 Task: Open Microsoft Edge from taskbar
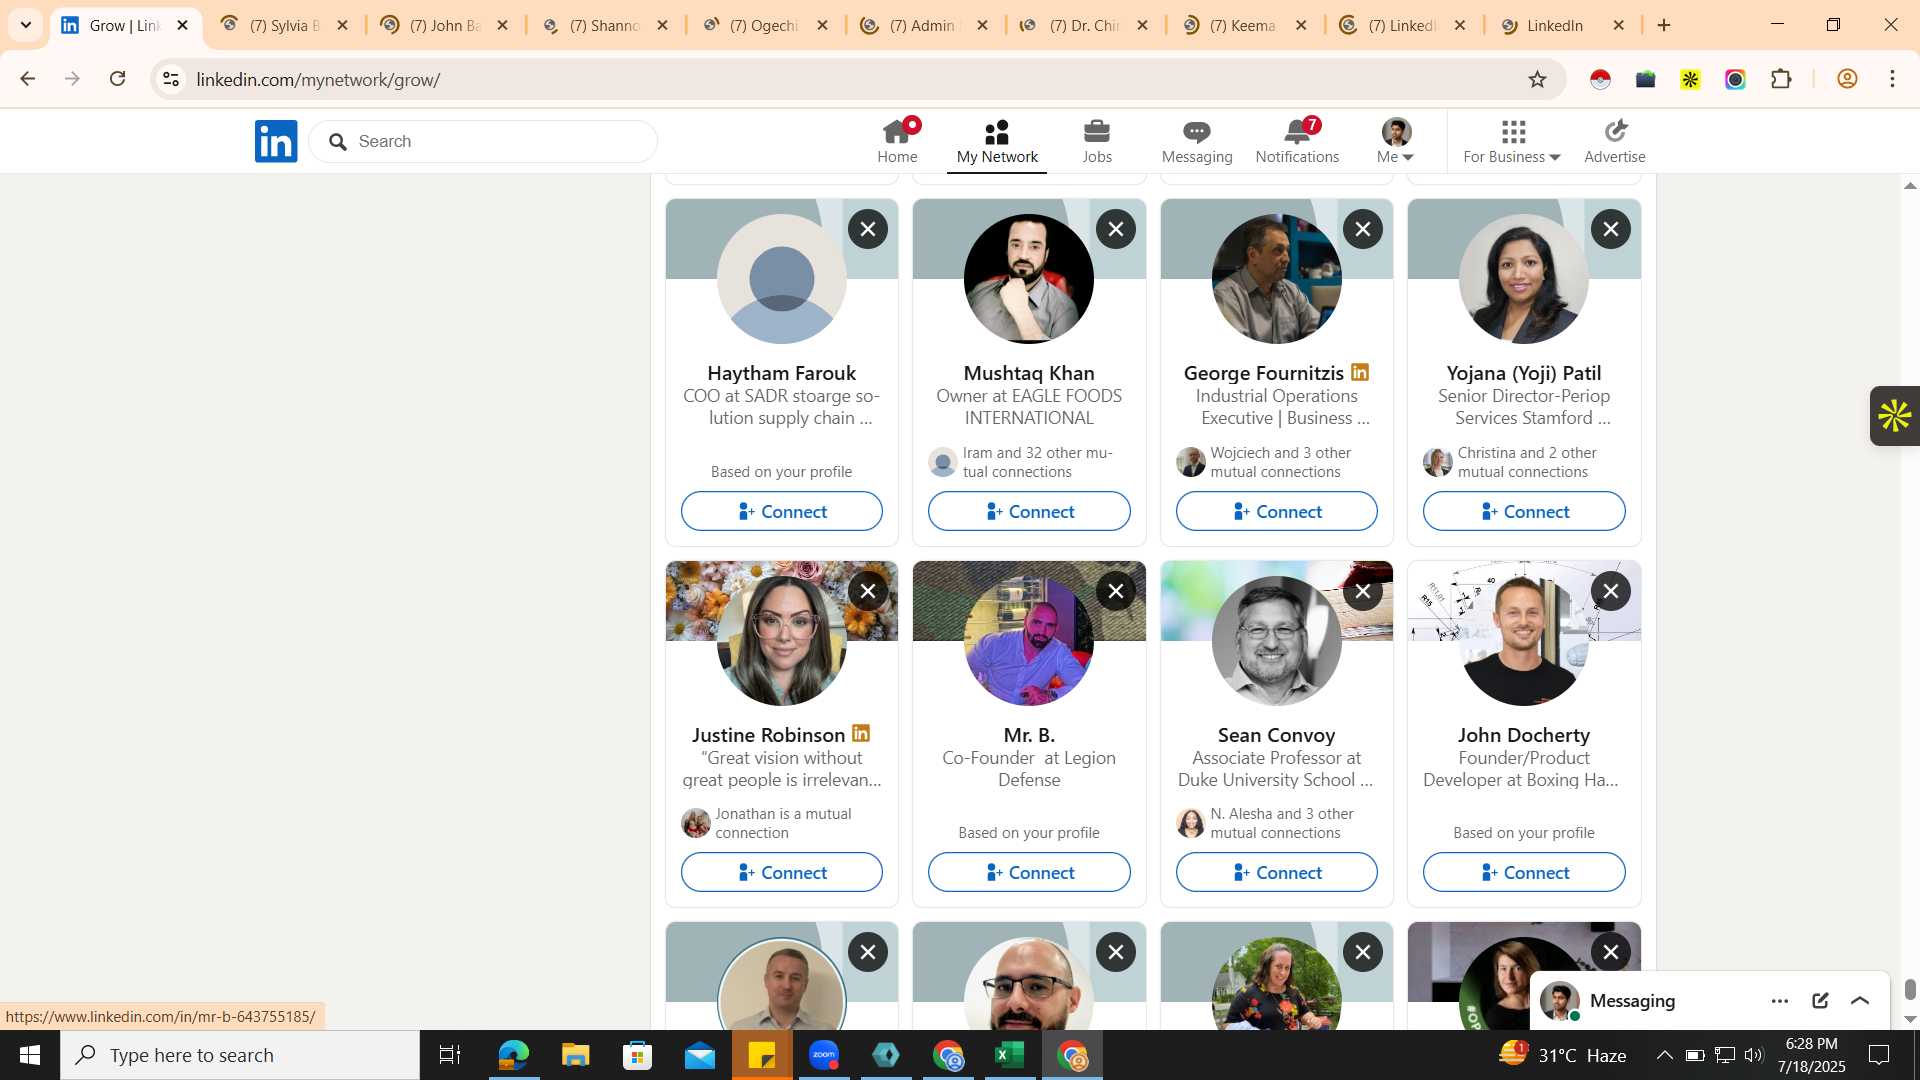pyautogui.click(x=513, y=1055)
